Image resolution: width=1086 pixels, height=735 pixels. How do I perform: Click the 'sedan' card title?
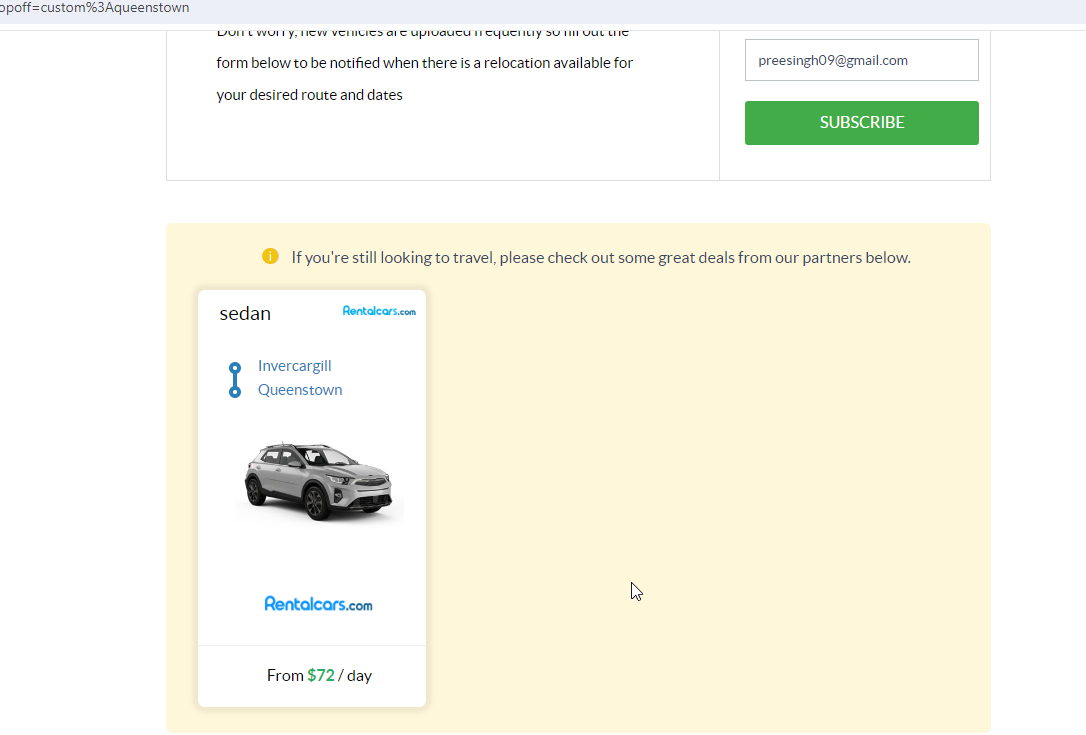(245, 314)
